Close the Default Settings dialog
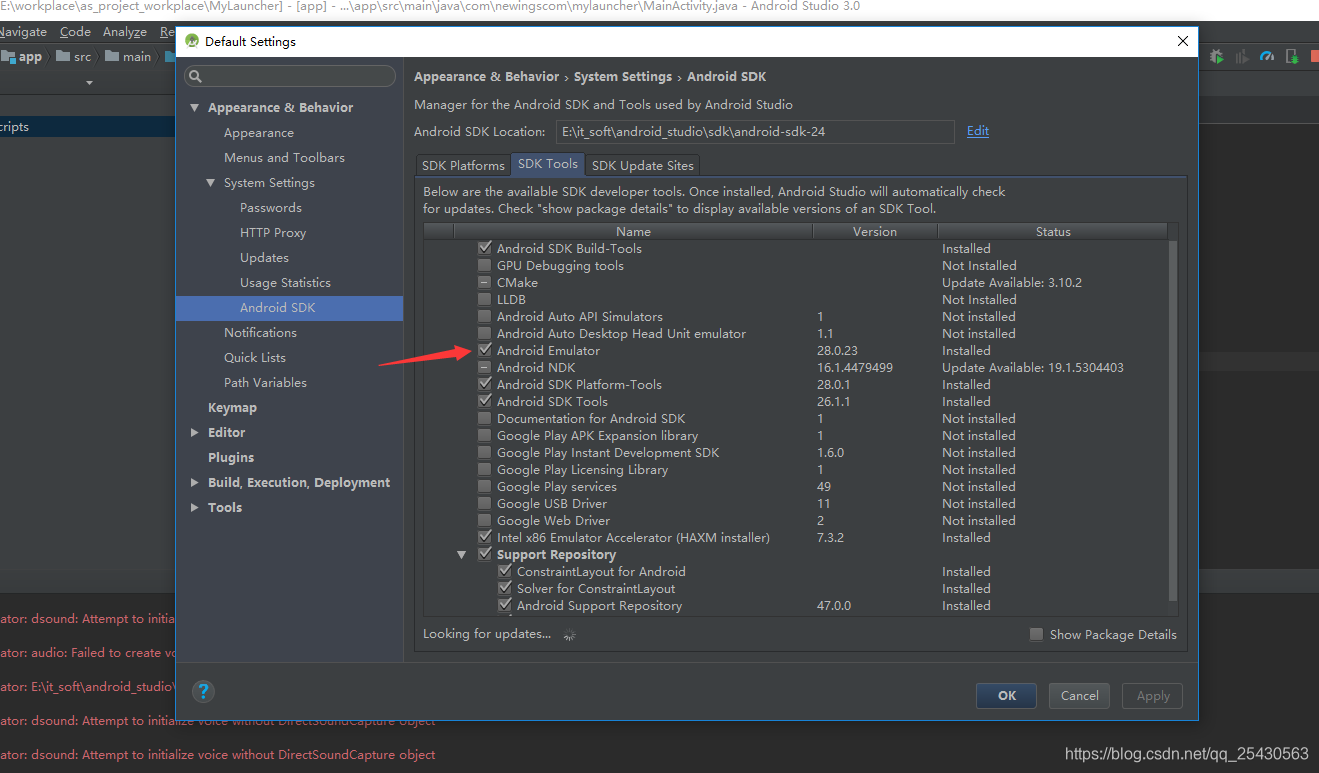The image size is (1319, 773). point(1183,41)
